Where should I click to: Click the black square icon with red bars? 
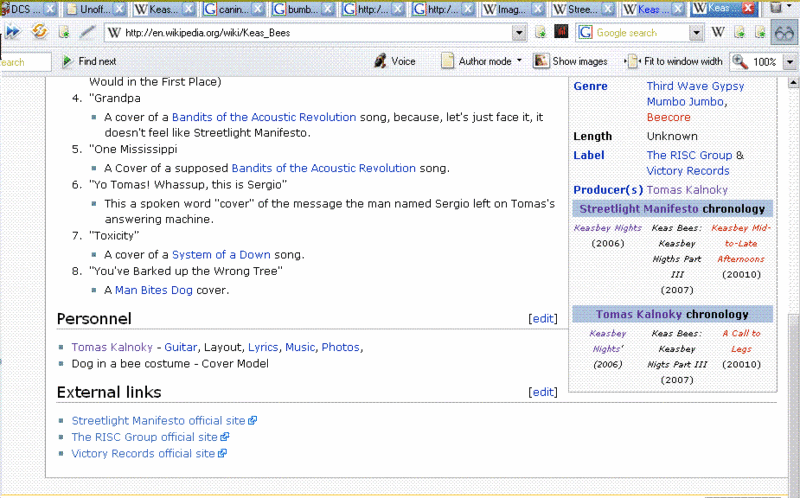coord(561,32)
